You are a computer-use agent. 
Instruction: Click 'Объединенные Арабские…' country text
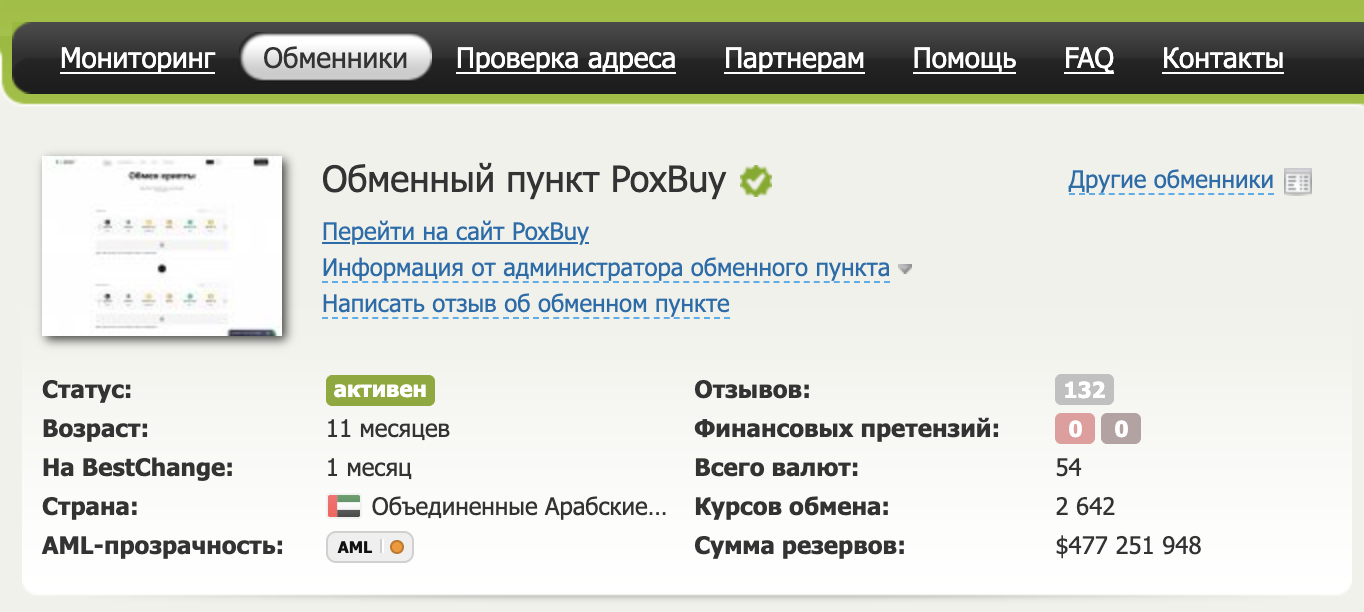519,507
